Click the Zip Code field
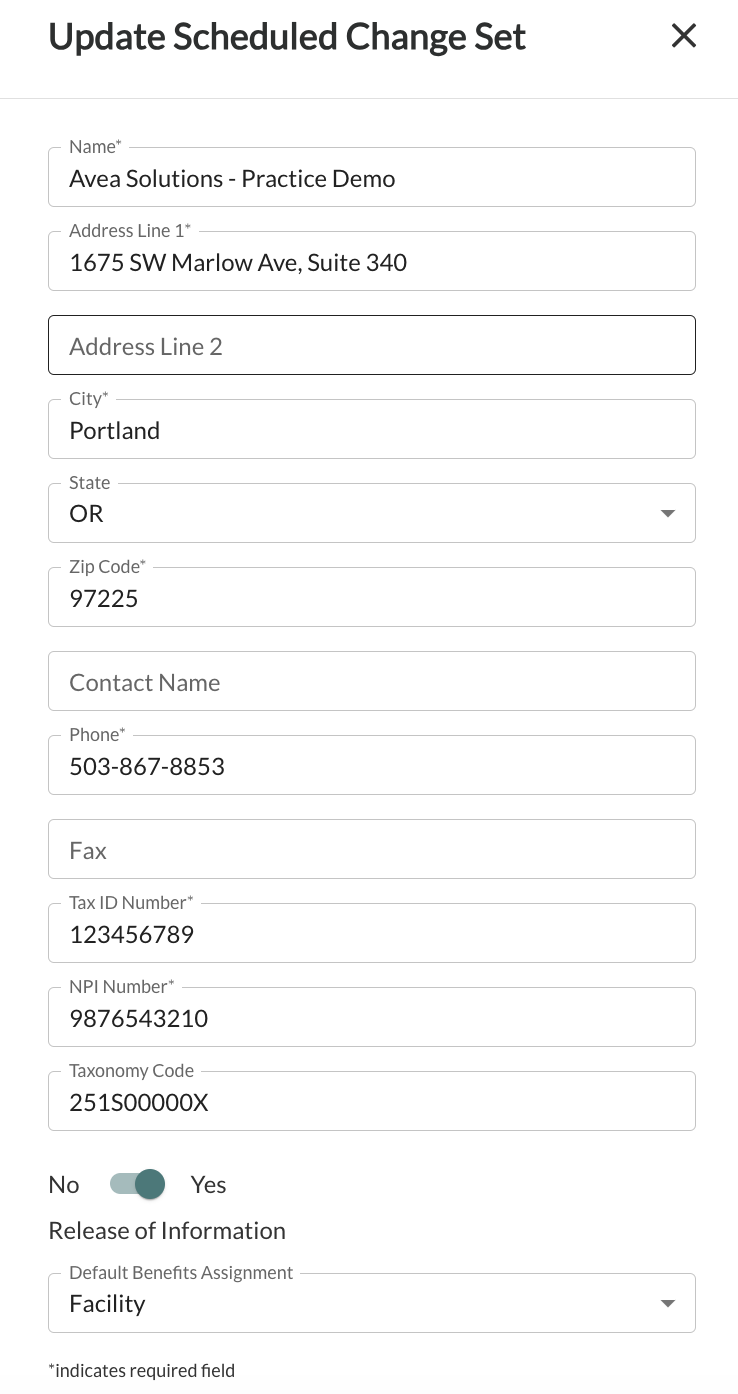The height and width of the screenshot is (1394, 738). pyautogui.click(x=372, y=598)
